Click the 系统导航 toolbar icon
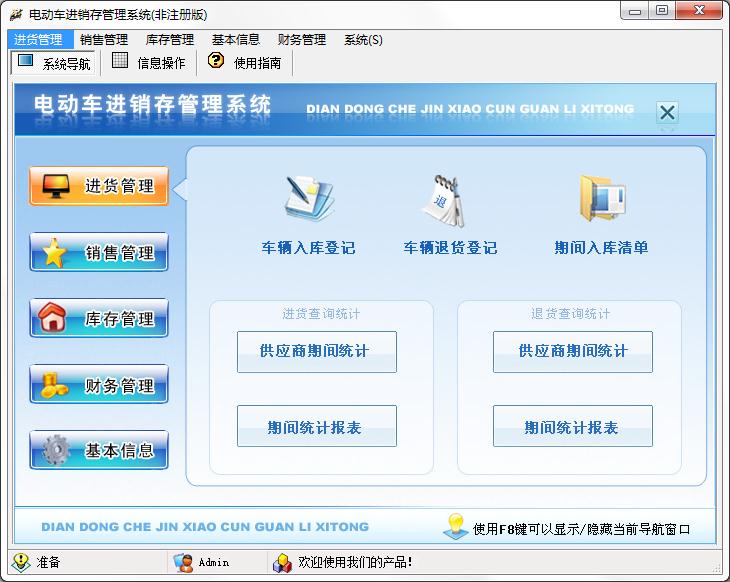The width and height of the screenshot is (730, 582). coord(25,61)
